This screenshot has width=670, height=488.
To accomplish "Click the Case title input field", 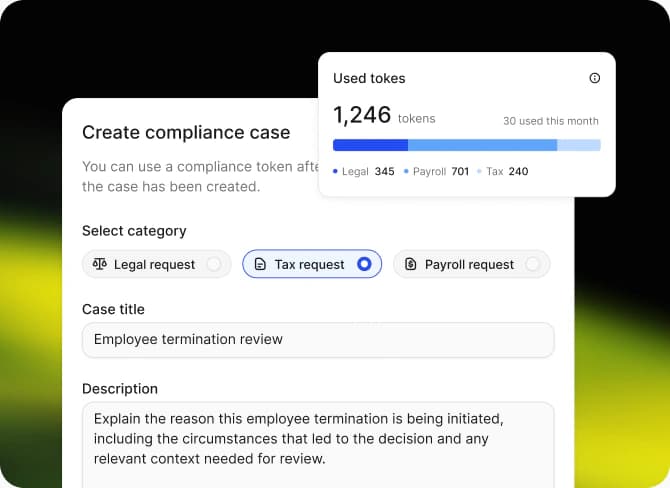I will pyautogui.click(x=318, y=340).
